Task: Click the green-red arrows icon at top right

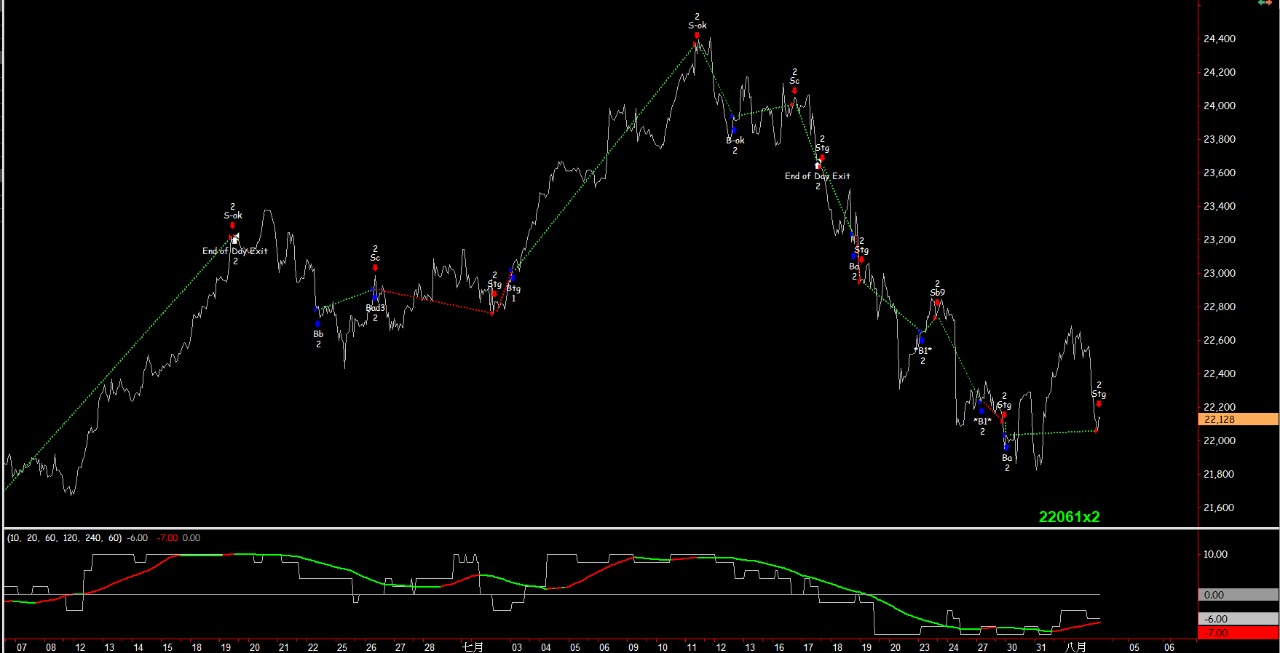Action: point(1265,4)
